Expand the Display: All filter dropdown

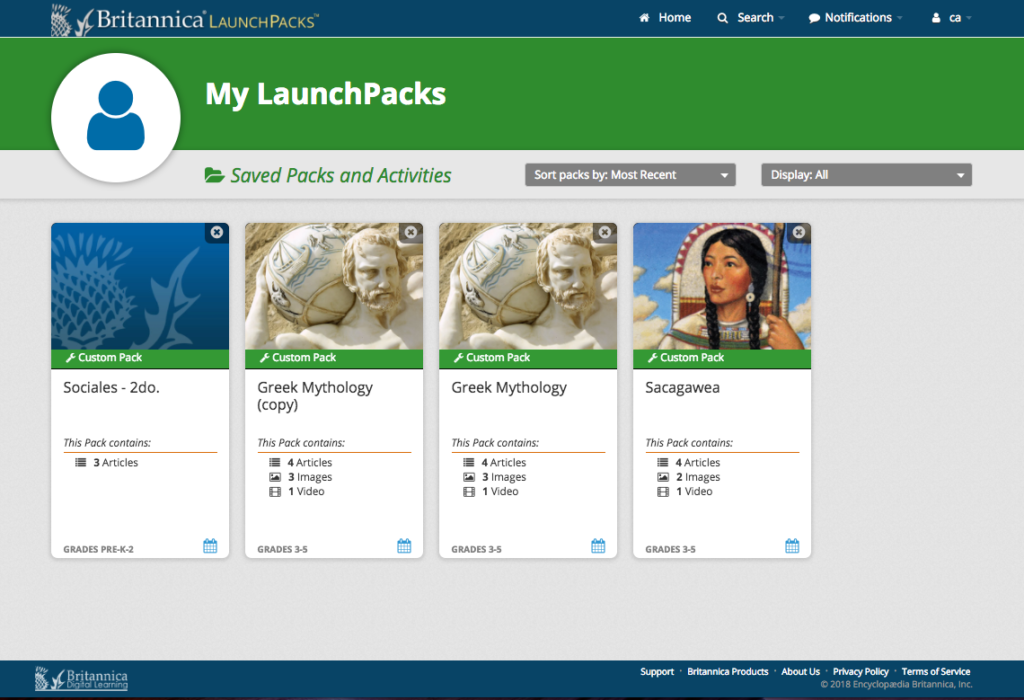click(866, 174)
